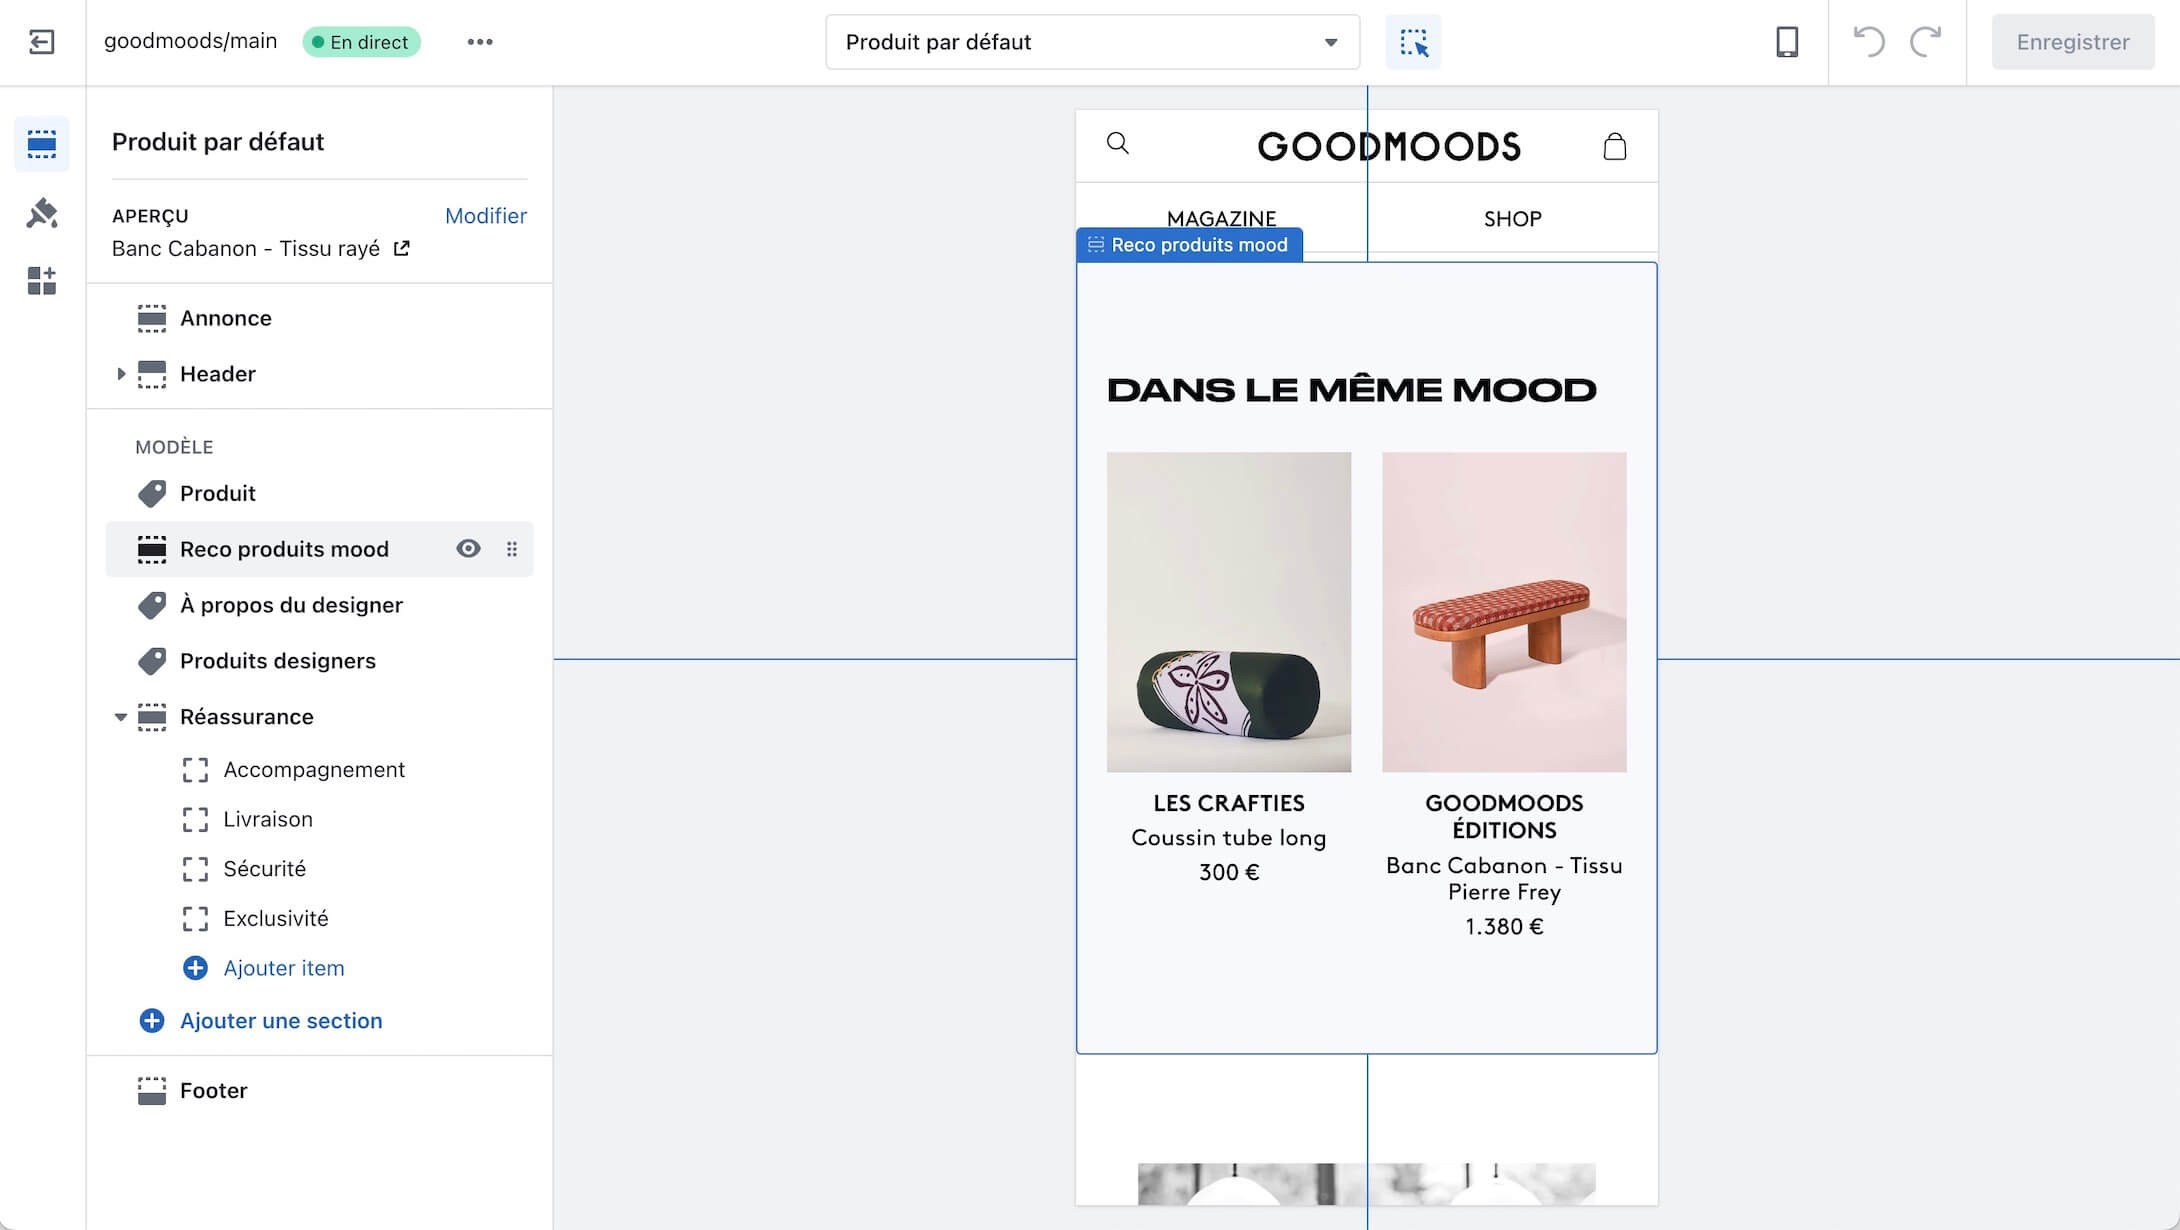Open the shopping bag cart icon
Image resolution: width=2180 pixels, height=1230 pixels.
[x=1614, y=146]
